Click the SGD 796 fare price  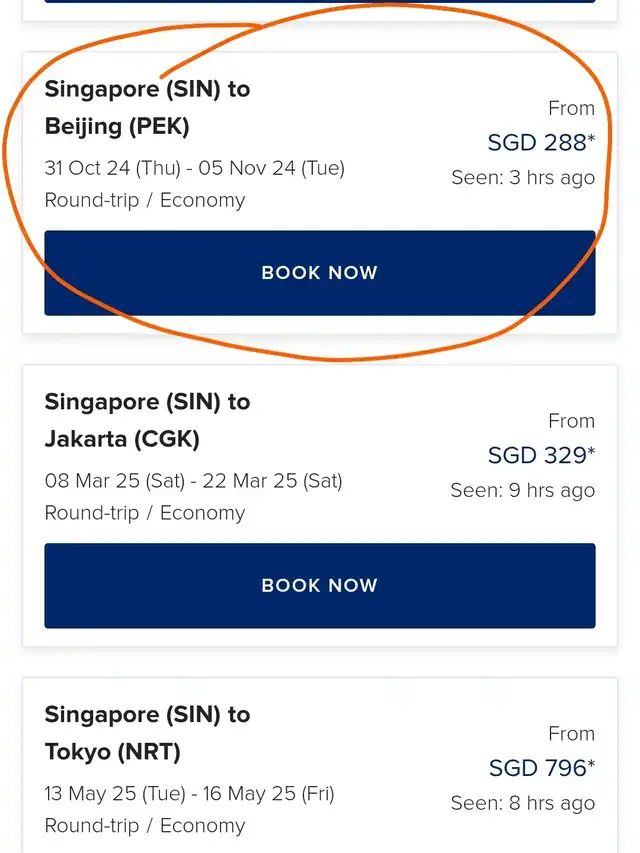[x=541, y=769]
